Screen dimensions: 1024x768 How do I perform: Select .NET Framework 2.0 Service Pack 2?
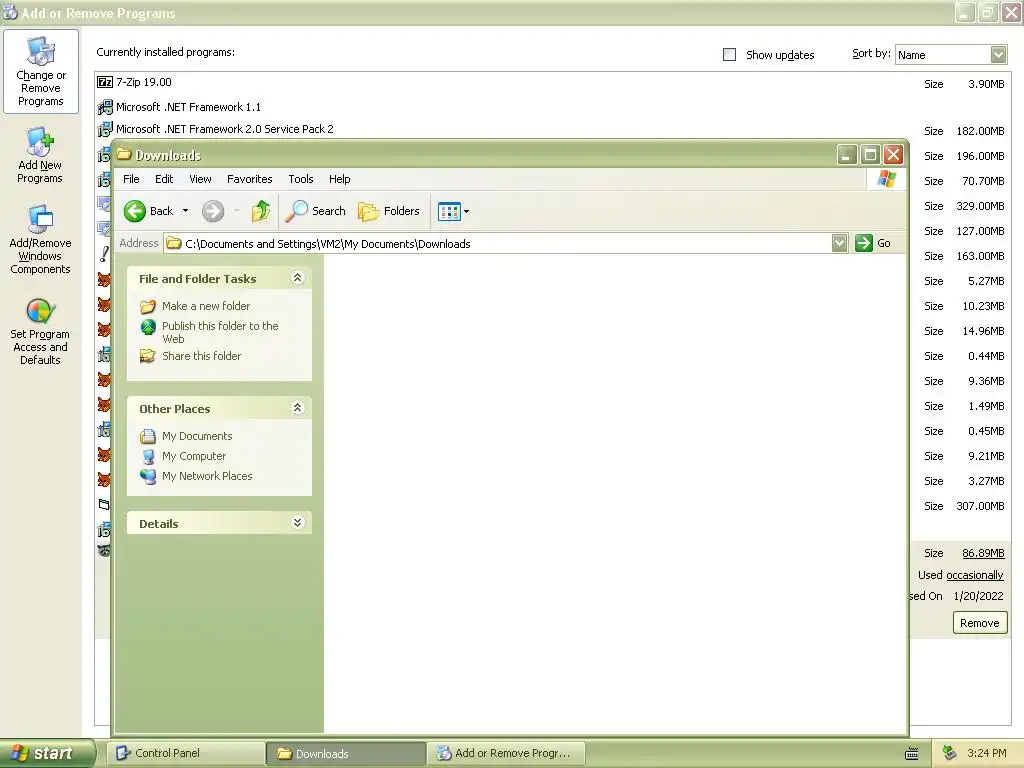click(552, 129)
